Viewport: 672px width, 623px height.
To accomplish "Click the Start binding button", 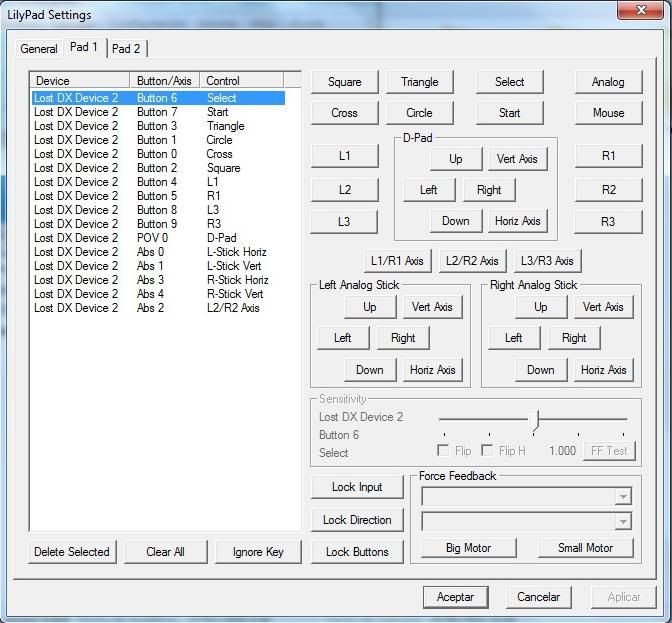I will pyautogui.click(x=510, y=113).
